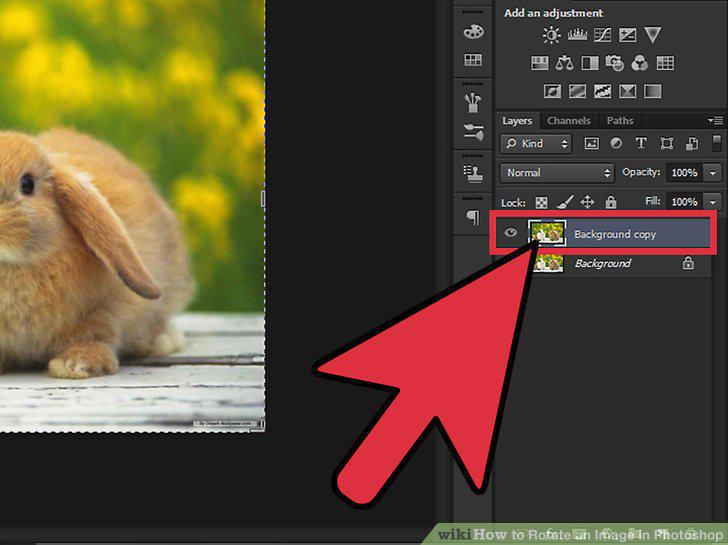Viewport: 728px width, 545px height.
Task: Open the Kind filter dropdown
Action: point(536,143)
